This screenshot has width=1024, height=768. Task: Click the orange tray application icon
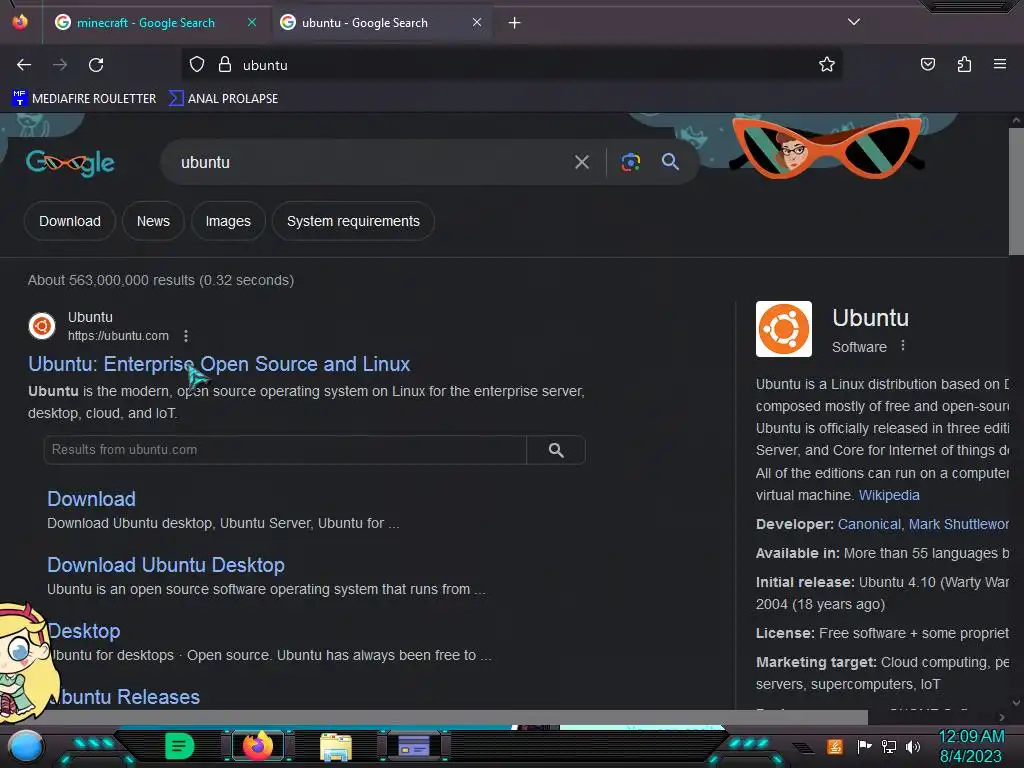pyautogui.click(x=835, y=746)
